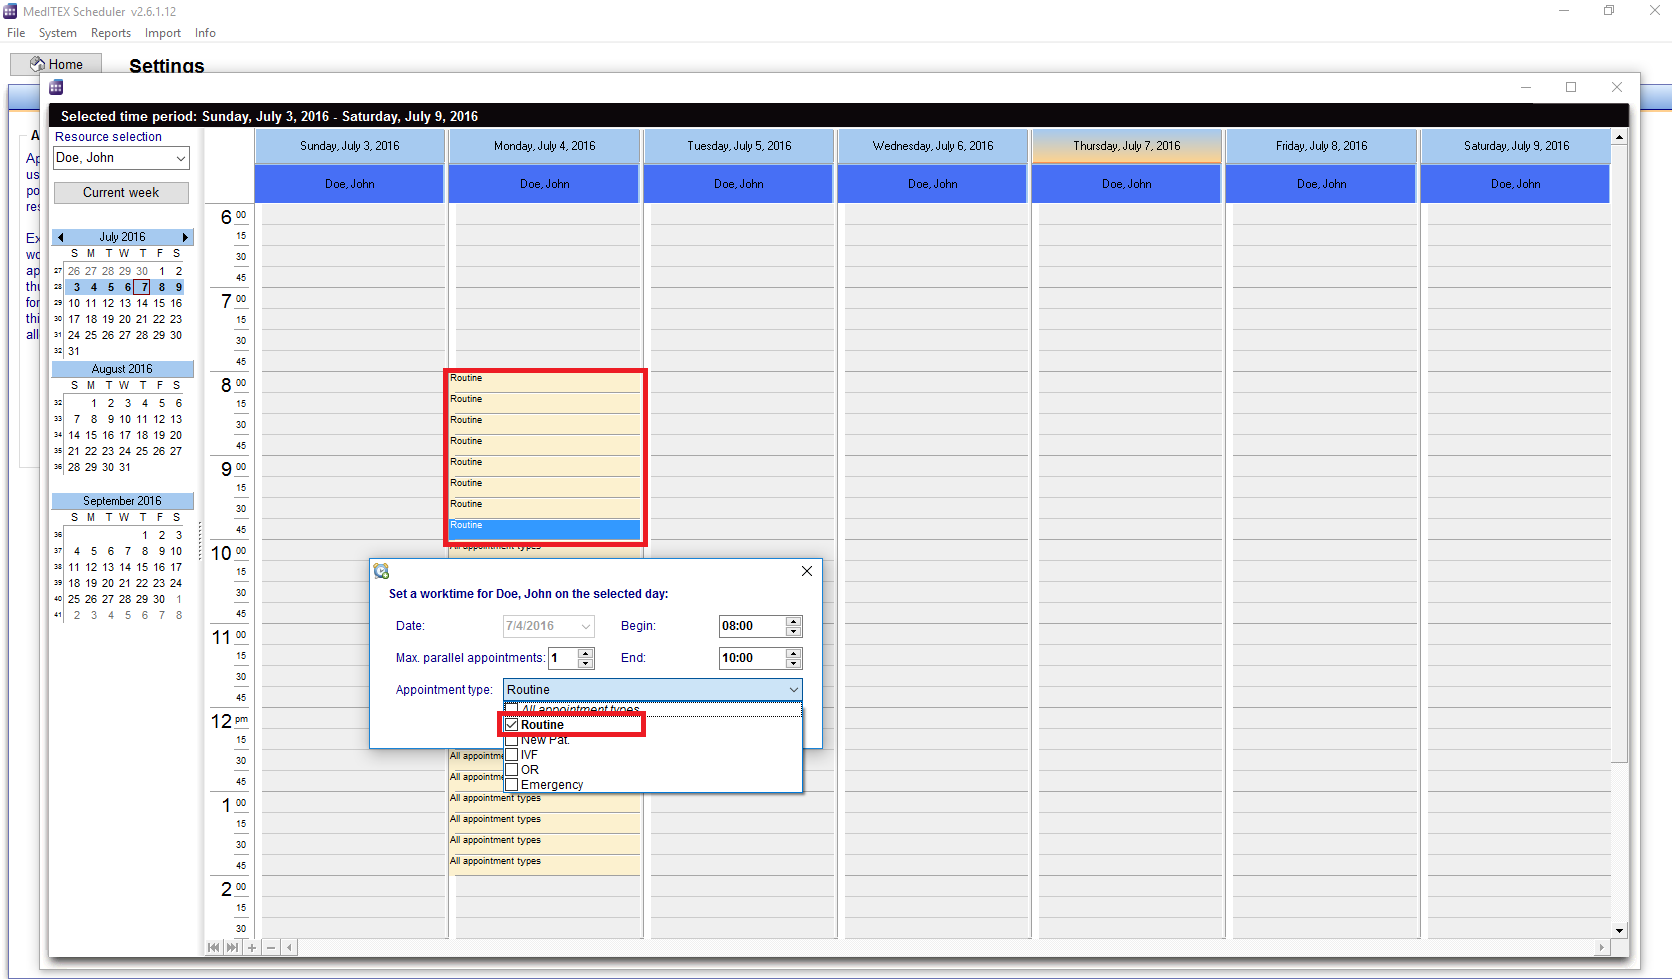Open the Date 7/4/2016 dropdown
The height and width of the screenshot is (979, 1672).
coord(586,626)
